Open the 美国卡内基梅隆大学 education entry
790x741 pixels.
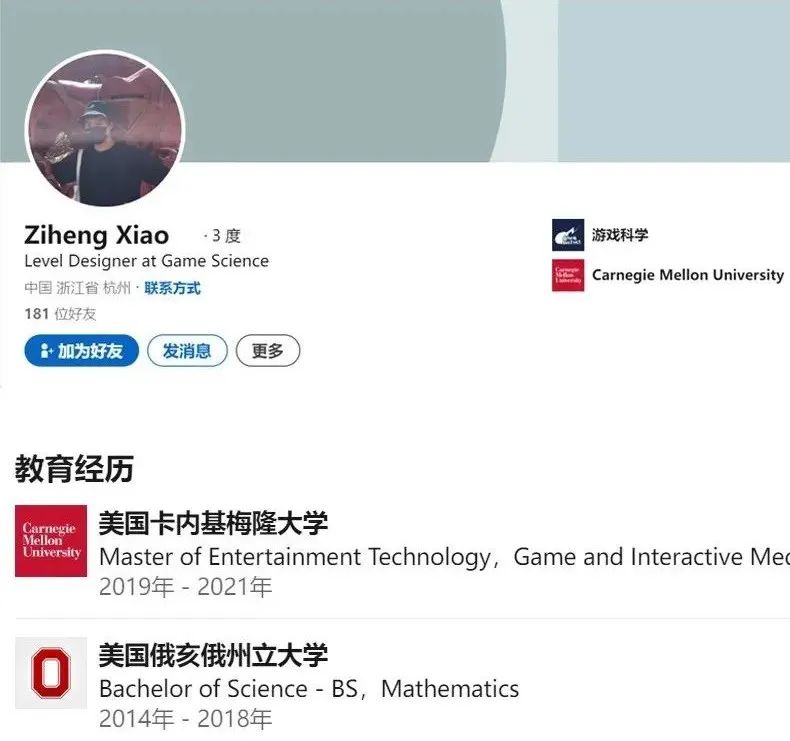[213, 522]
